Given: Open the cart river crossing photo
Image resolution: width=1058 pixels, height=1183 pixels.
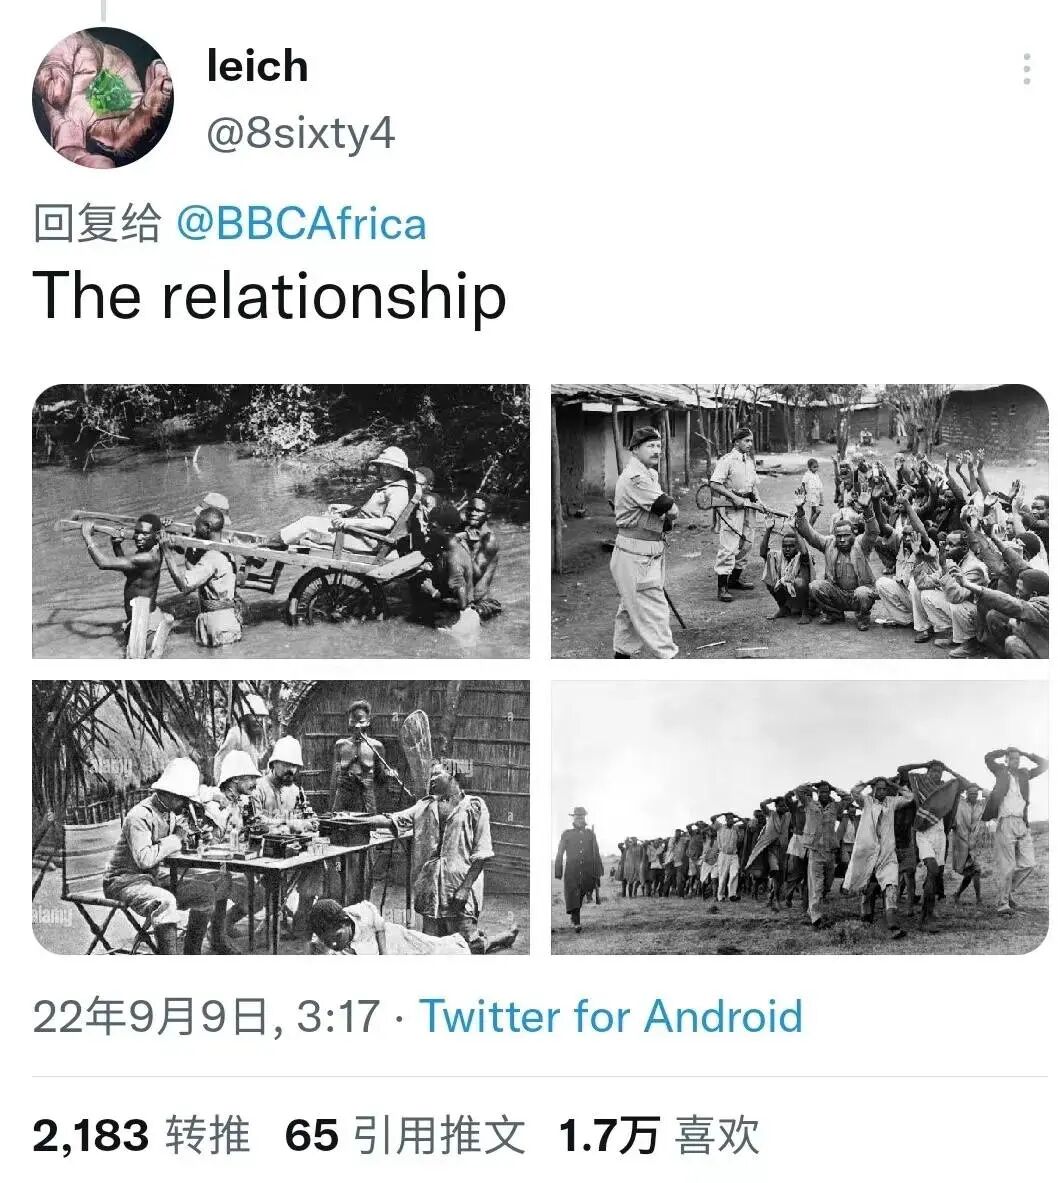Looking at the screenshot, I should (281, 521).
